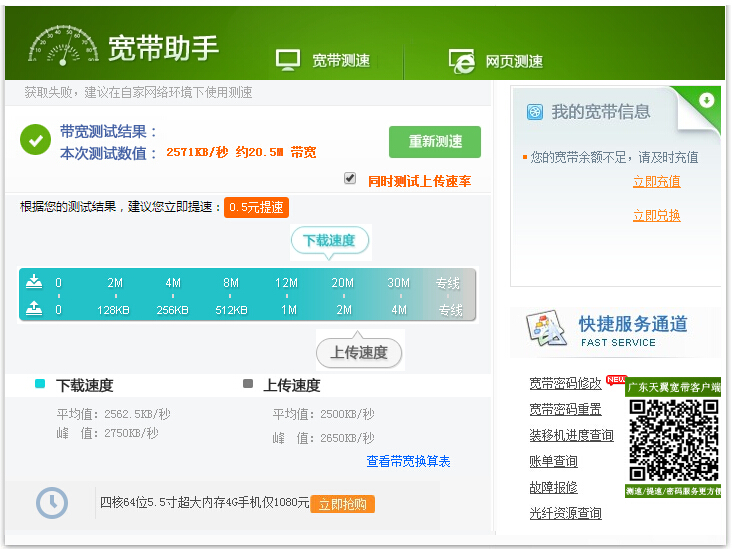The image size is (732, 549).
Task: Open the 宽带密码修改 link
Action: point(565,383)
